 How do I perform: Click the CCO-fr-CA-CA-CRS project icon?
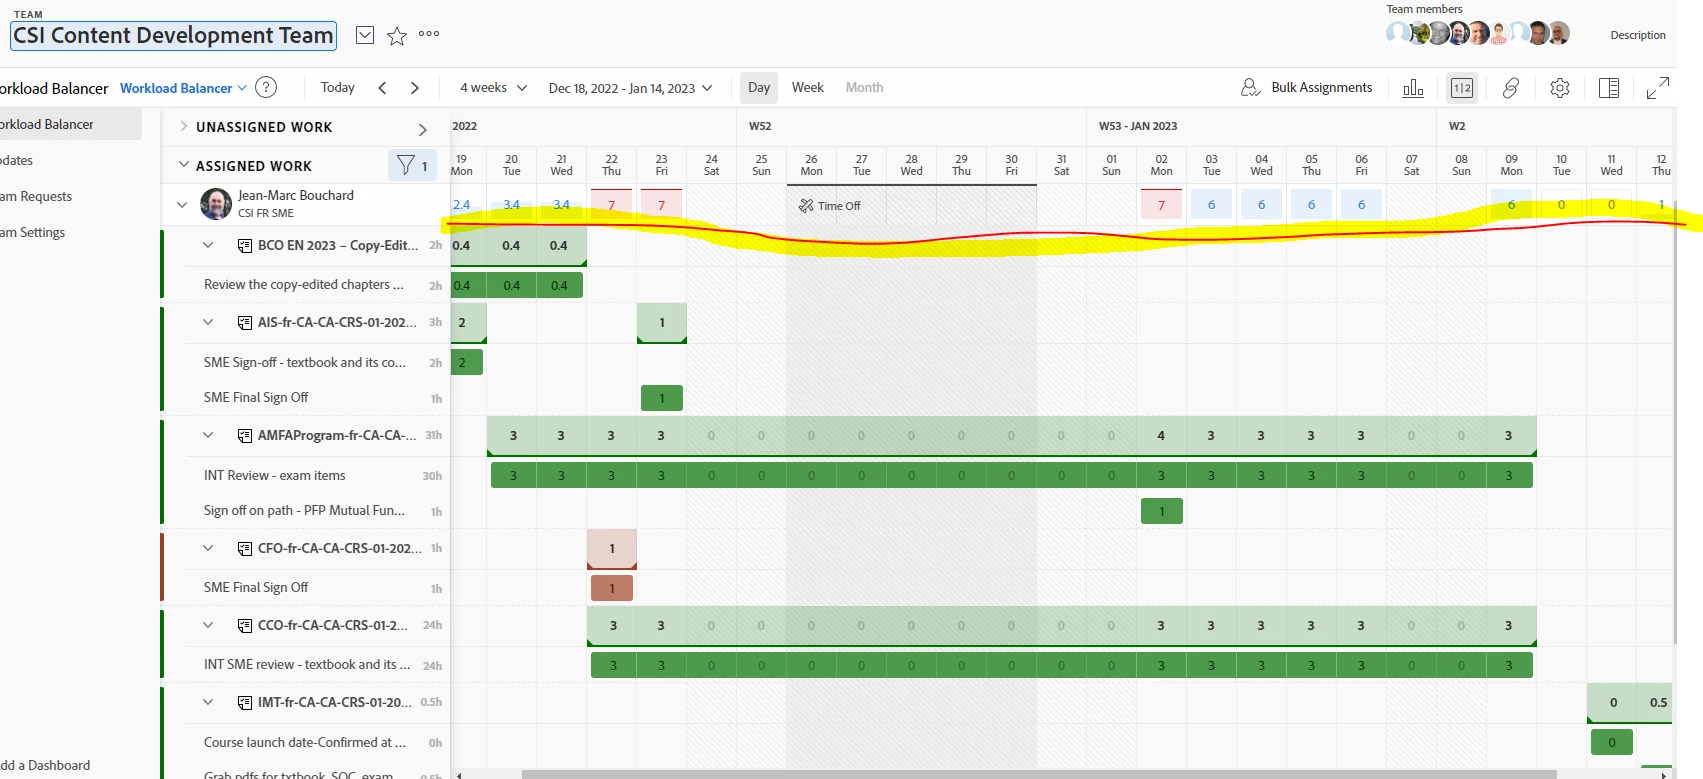[x=245, y=625]
